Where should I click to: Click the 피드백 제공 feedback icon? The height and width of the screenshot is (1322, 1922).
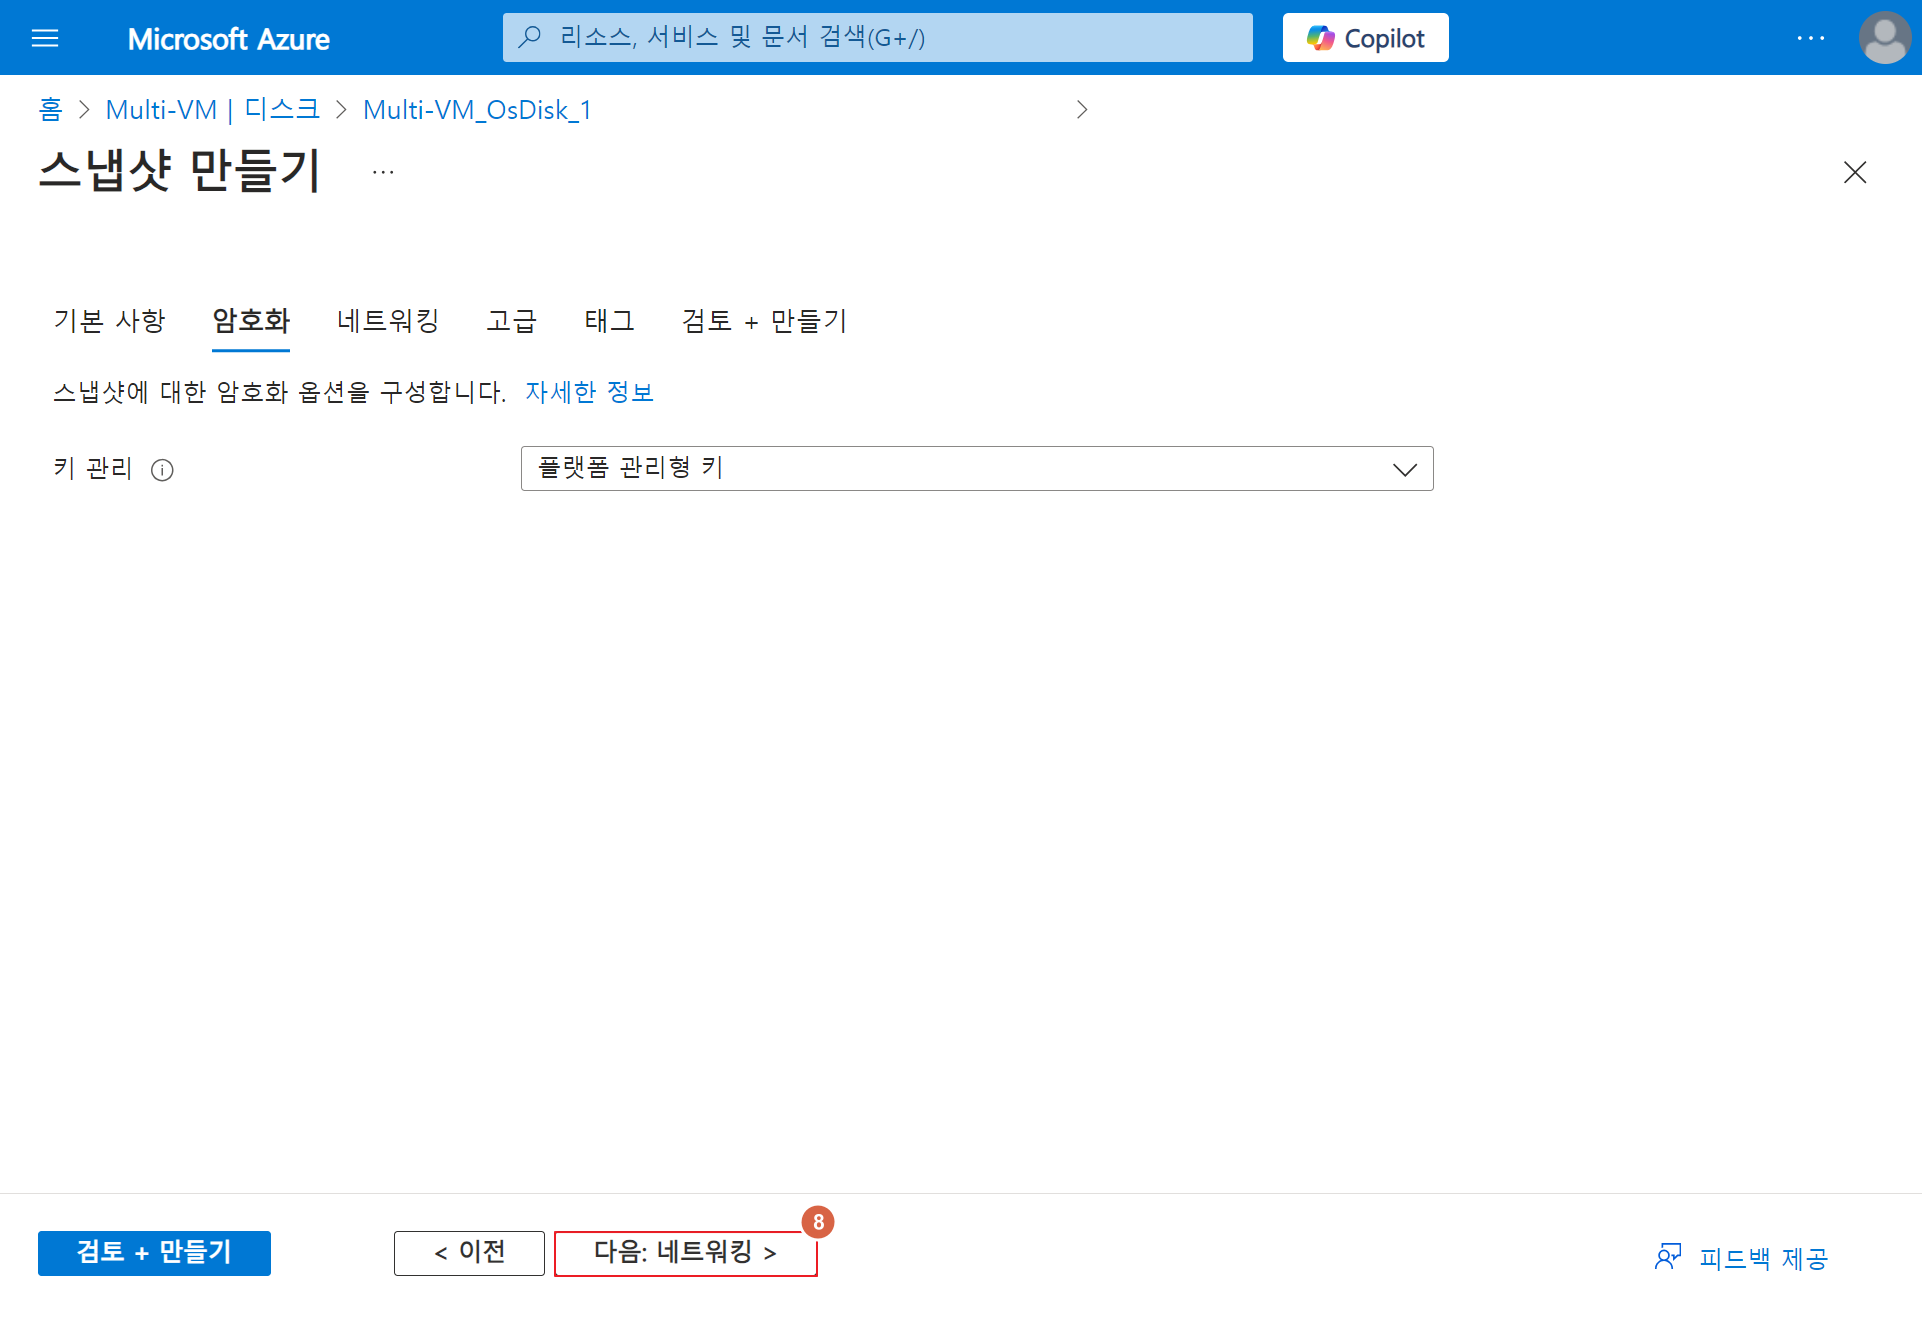(1667, 1257)
